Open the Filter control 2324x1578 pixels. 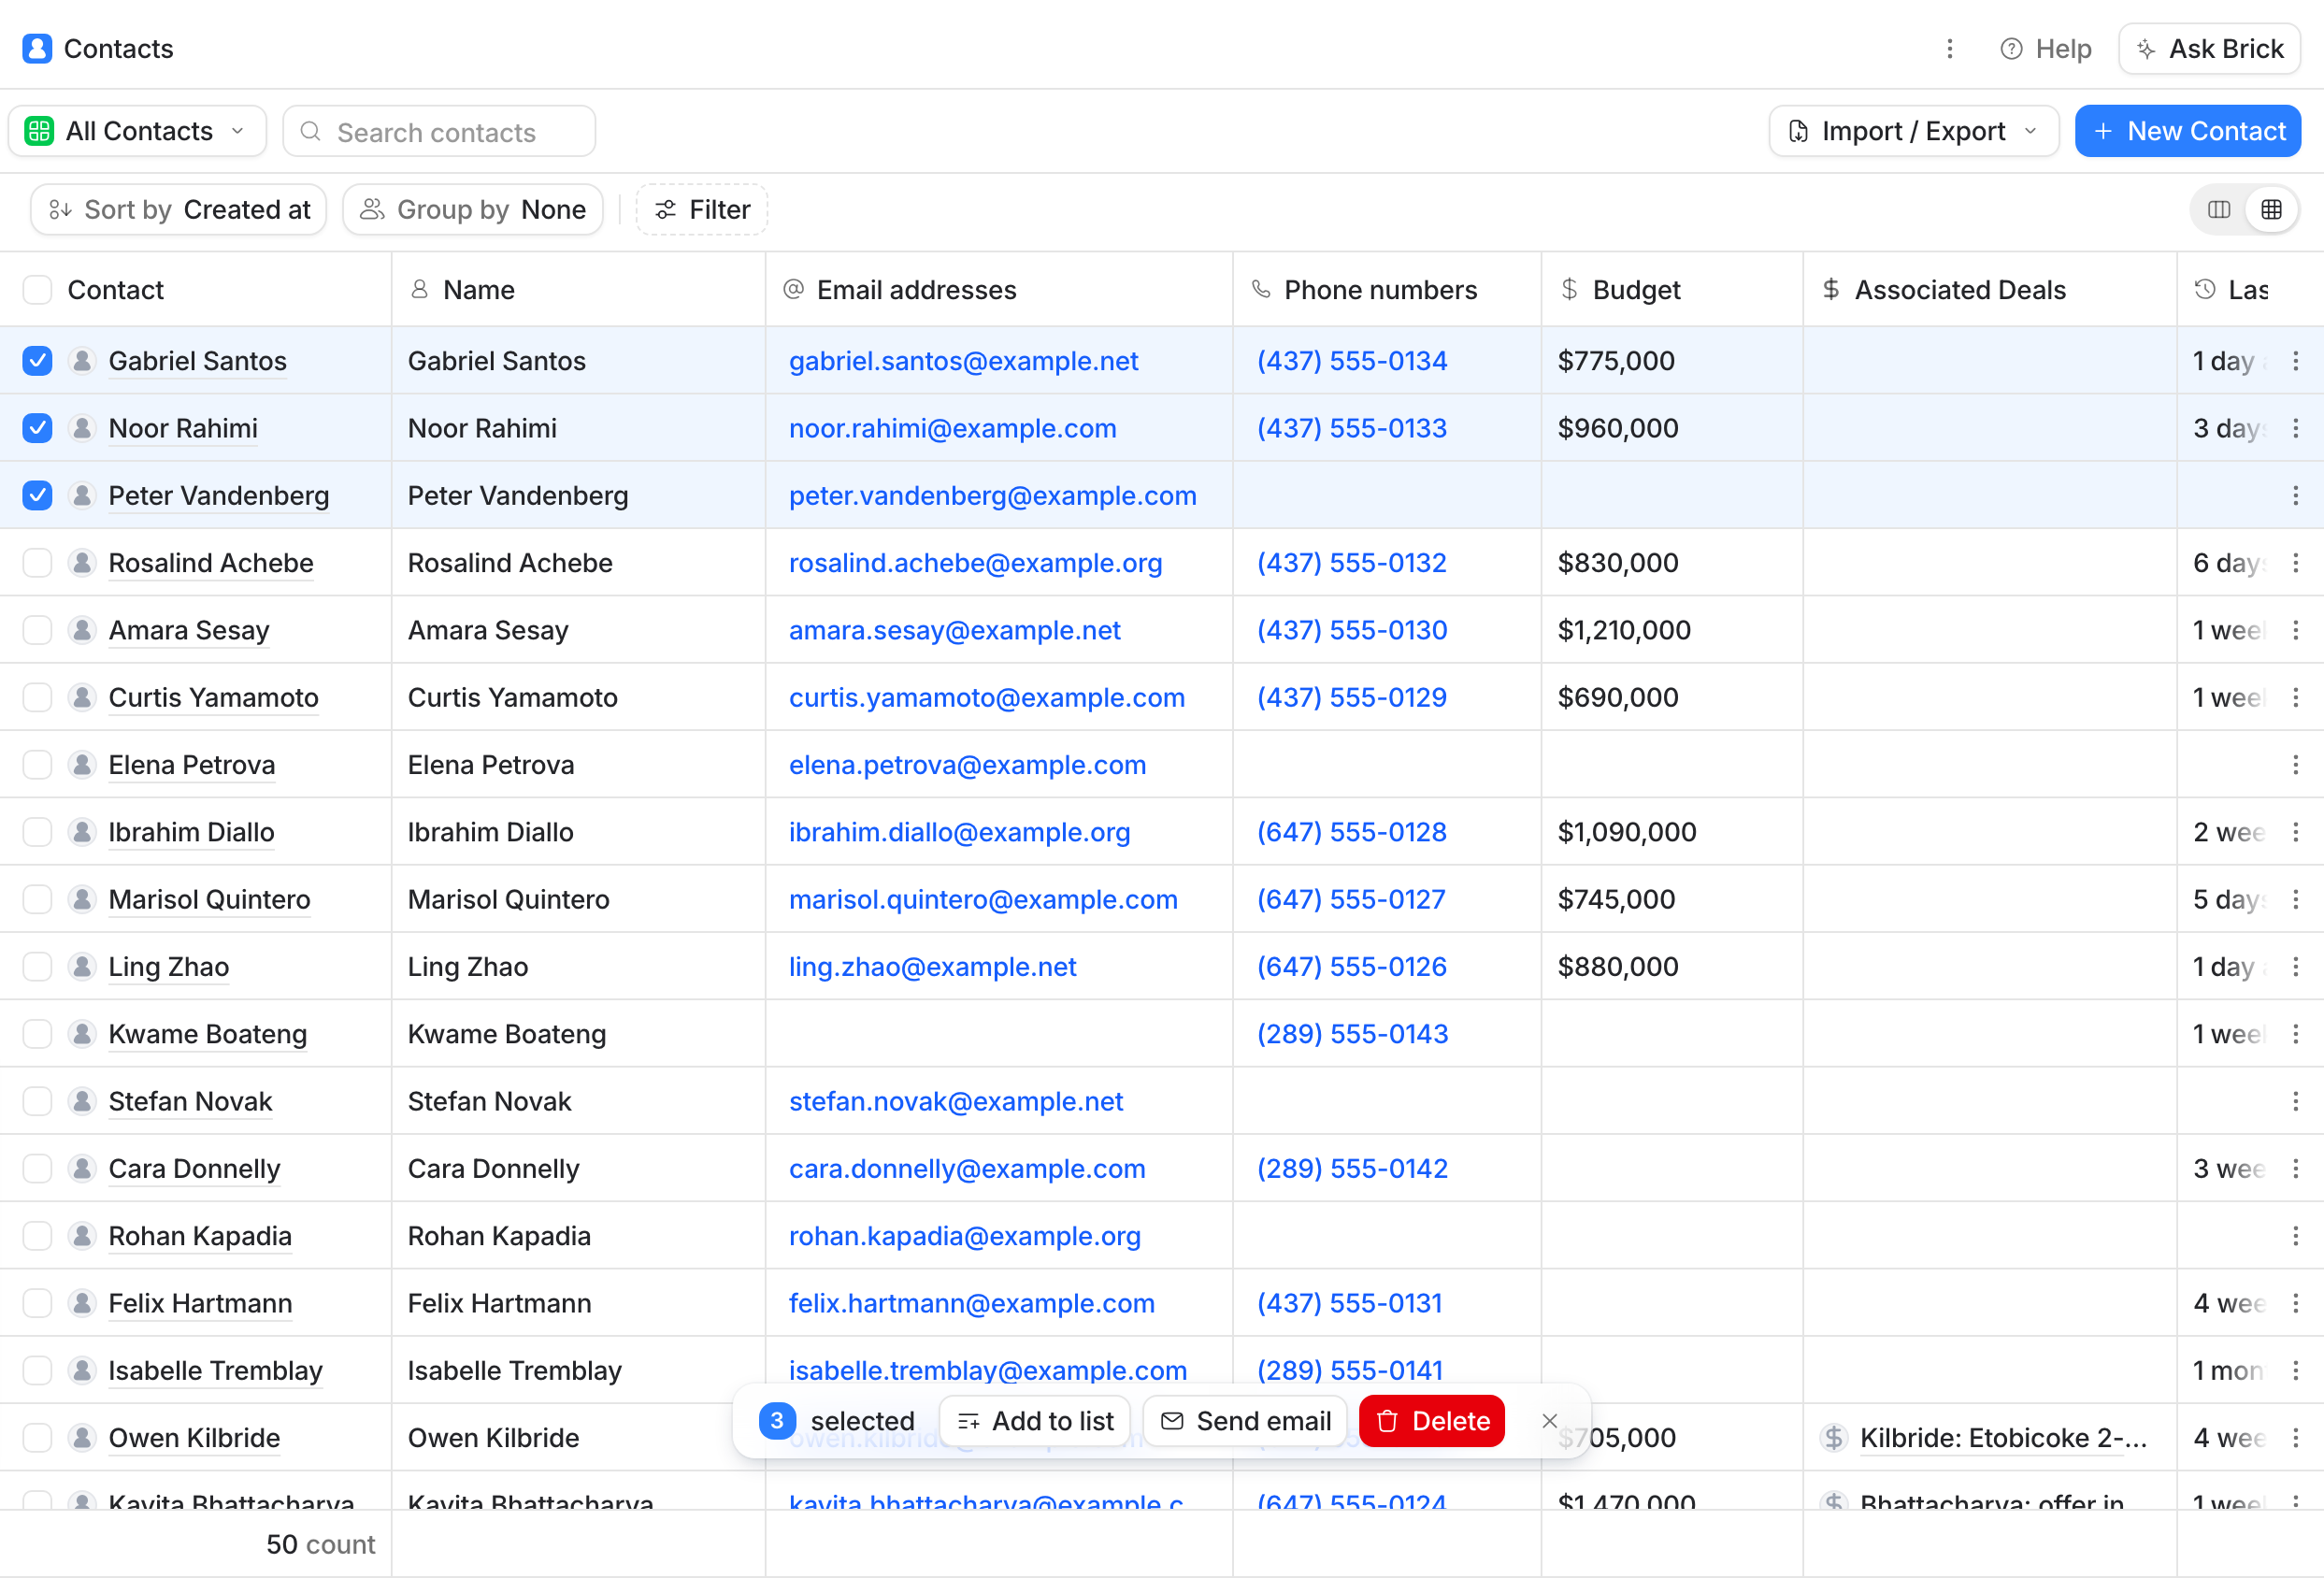(702, 209)
